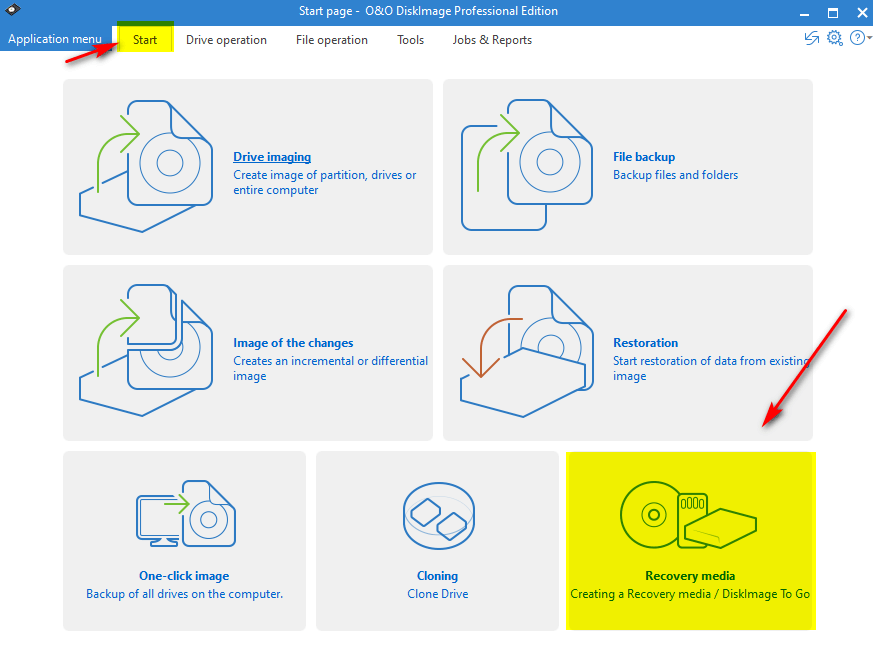Open the Application menu

[55, 39]
